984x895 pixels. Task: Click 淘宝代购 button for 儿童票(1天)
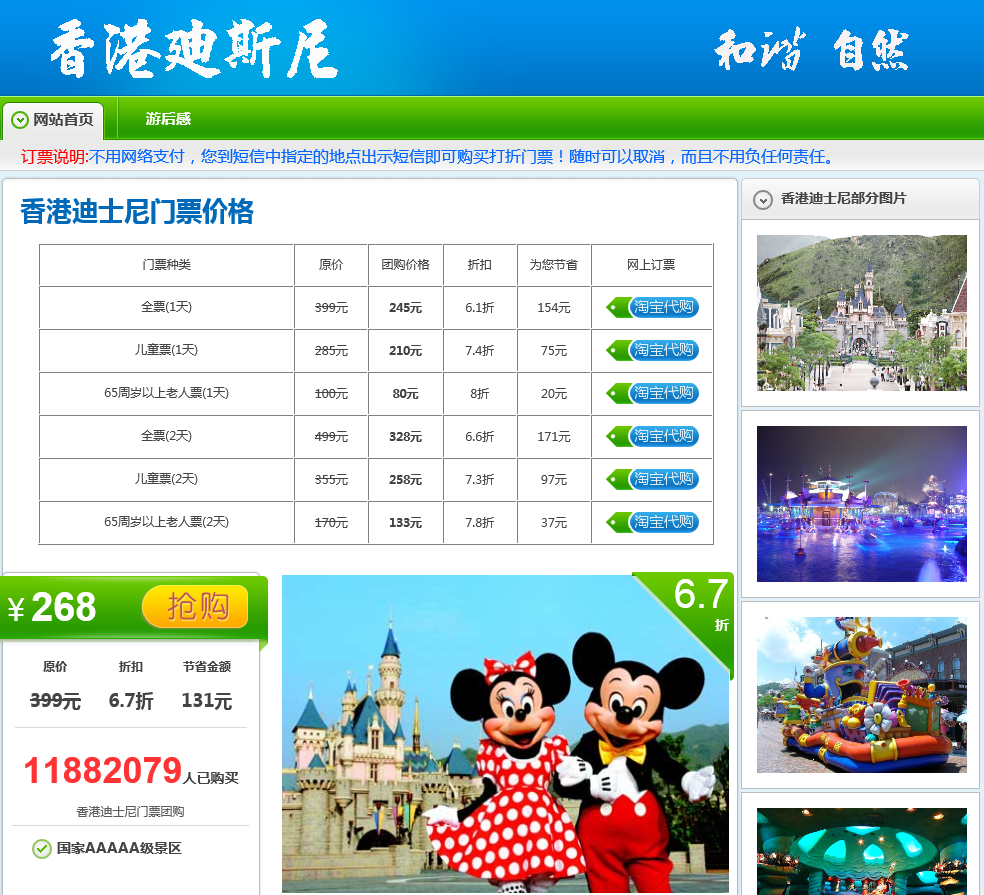click(653, 350)
